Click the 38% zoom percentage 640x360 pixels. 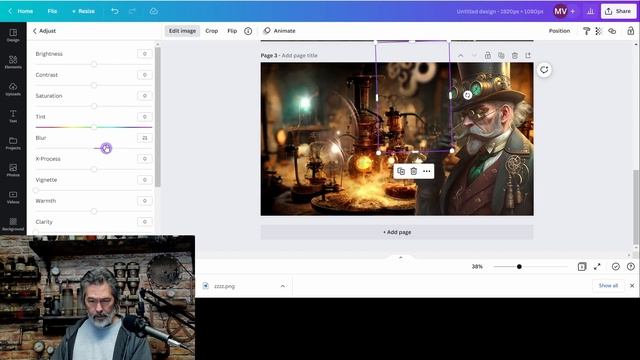pos(477,267)
